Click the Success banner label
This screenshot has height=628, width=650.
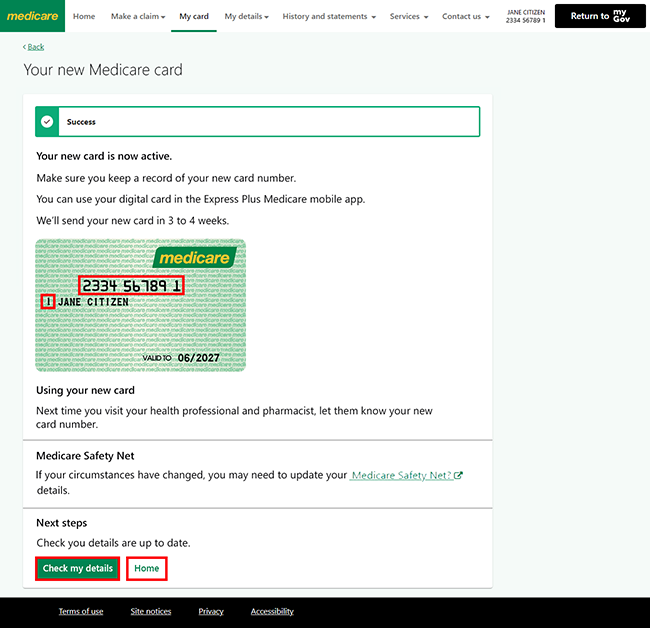coord(81,122)
